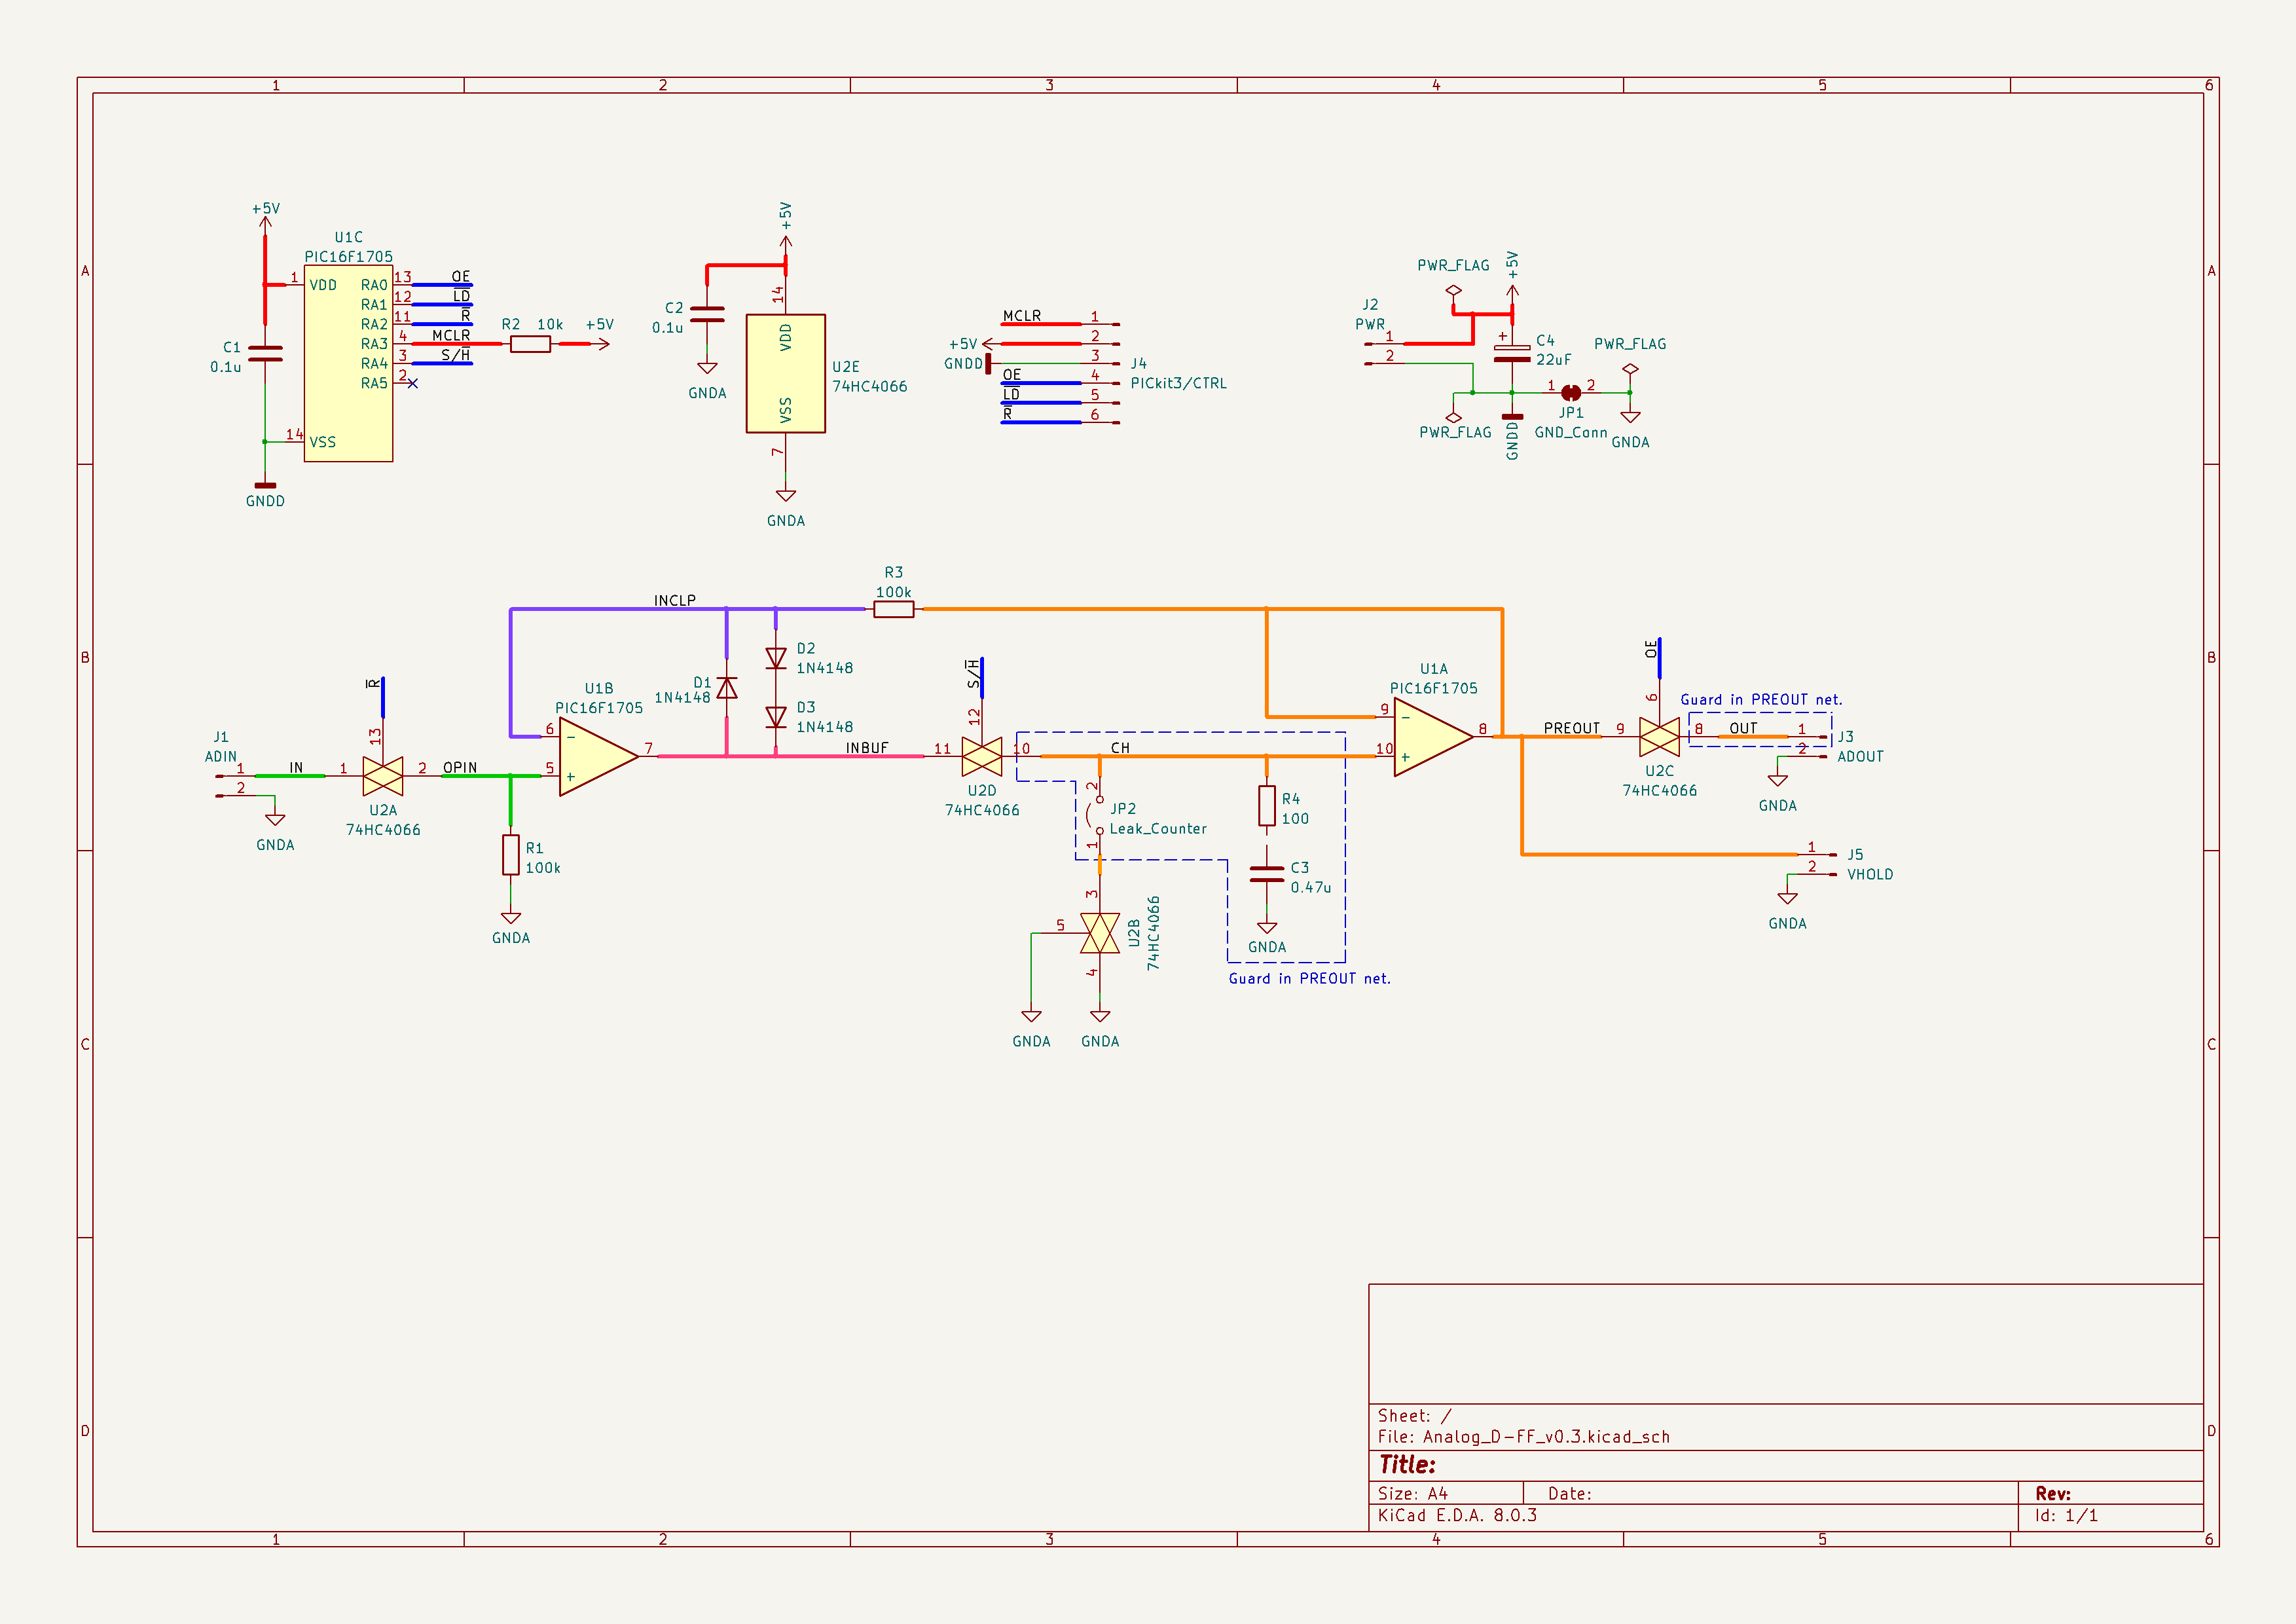Viewport: 2296px width, 1624px height.
Task: Click diode D3 symbol
Action: (776, 717)
